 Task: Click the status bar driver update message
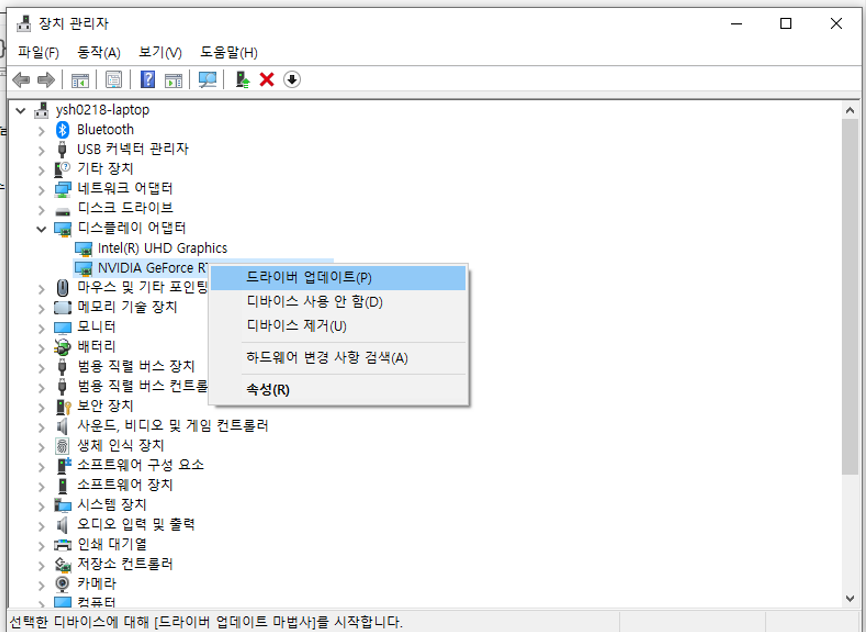click(x=206, y=623)
